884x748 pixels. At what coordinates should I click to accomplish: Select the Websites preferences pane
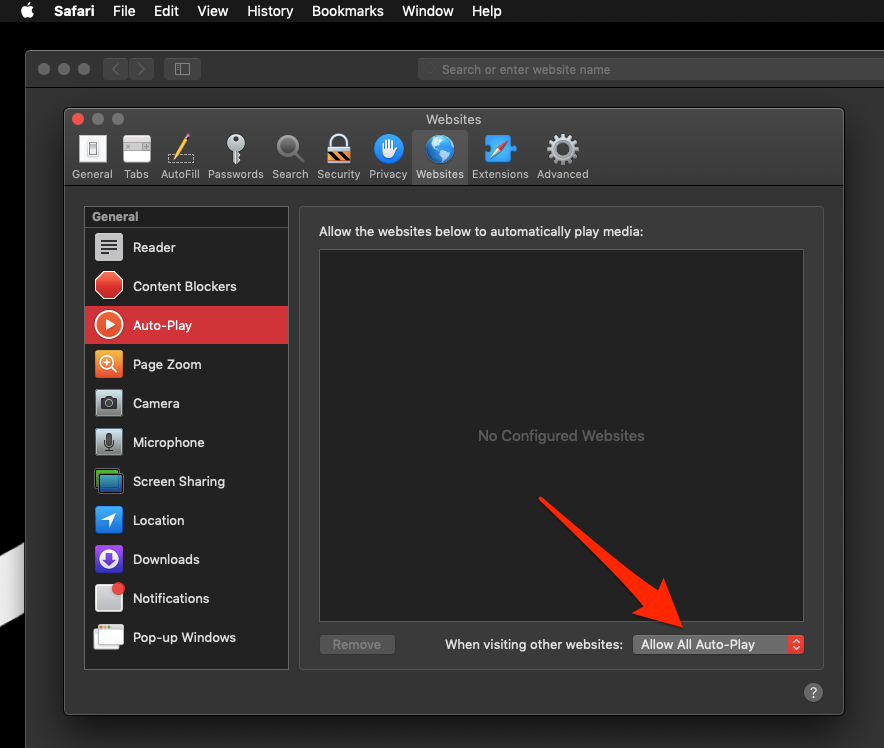[440, 157]
